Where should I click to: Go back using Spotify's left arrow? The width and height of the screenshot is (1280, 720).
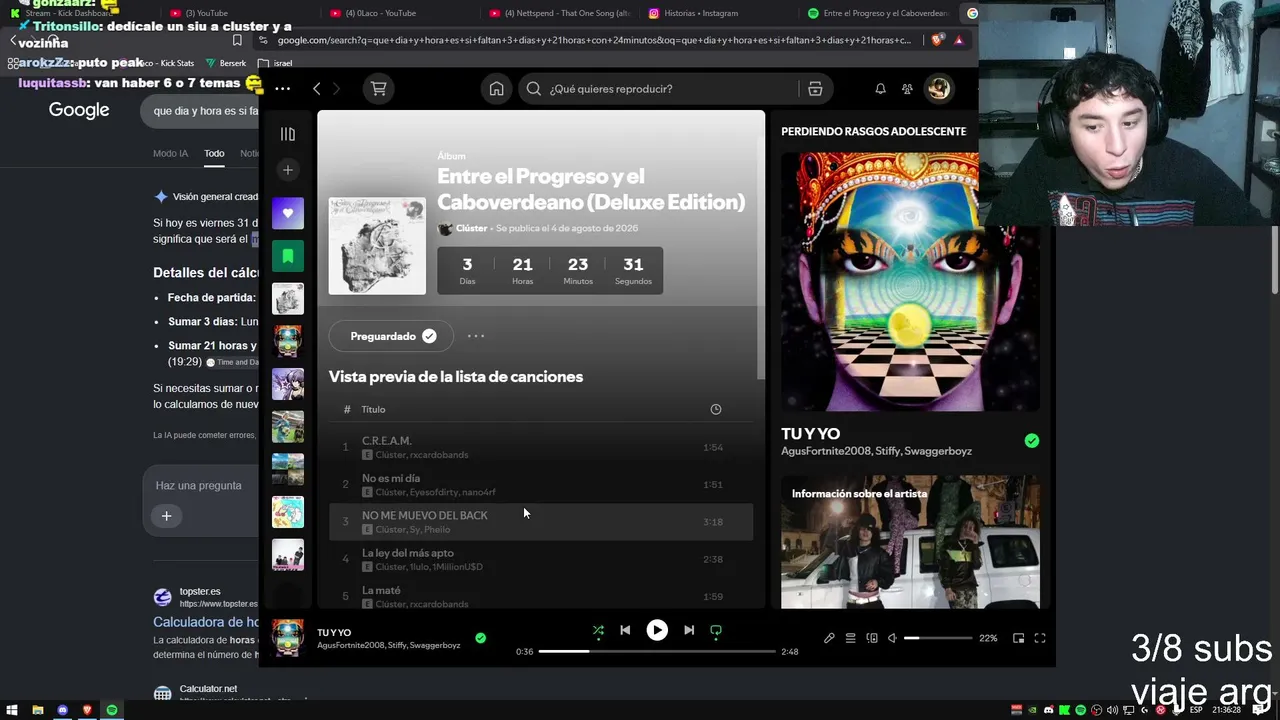click(317, 89)
